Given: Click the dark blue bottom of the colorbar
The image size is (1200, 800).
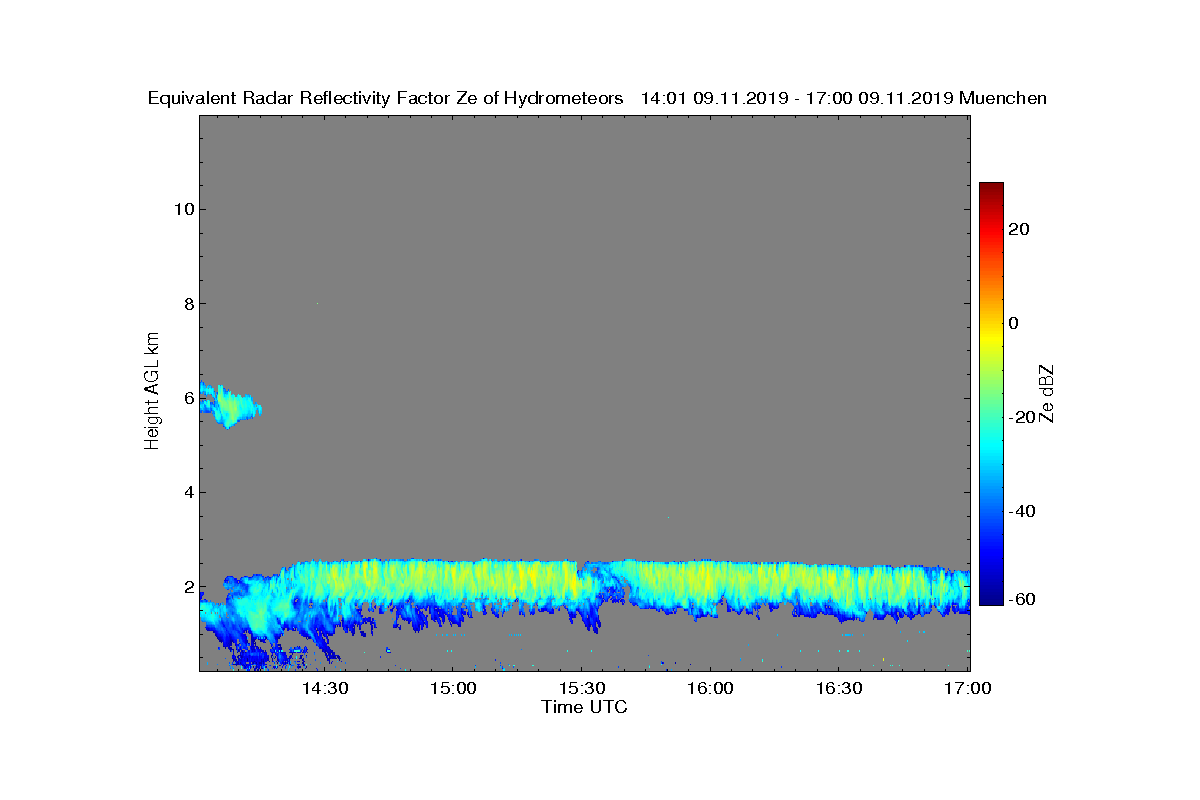Looking at the screenshot, I should click(x=991, y=597).
